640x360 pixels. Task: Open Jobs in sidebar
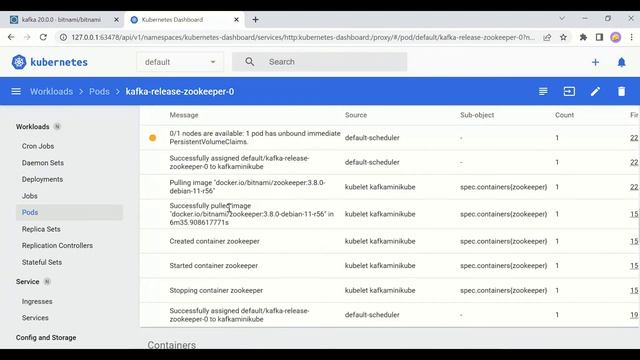pos(29,196)
